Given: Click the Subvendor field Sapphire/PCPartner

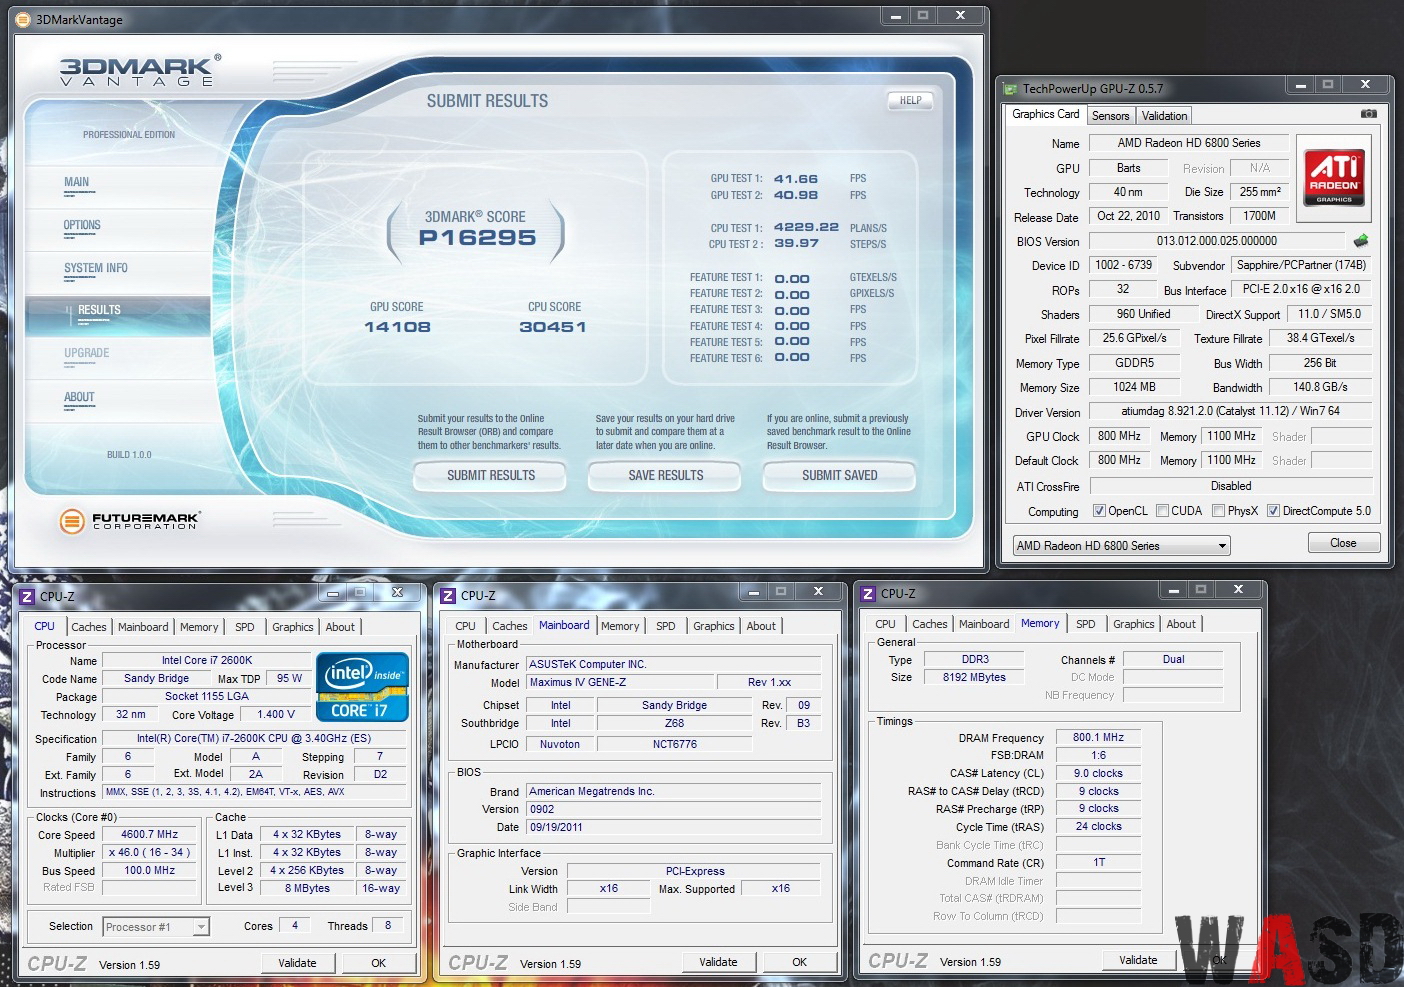Looking at the screenshot, I should click(x=1301, y=265).
